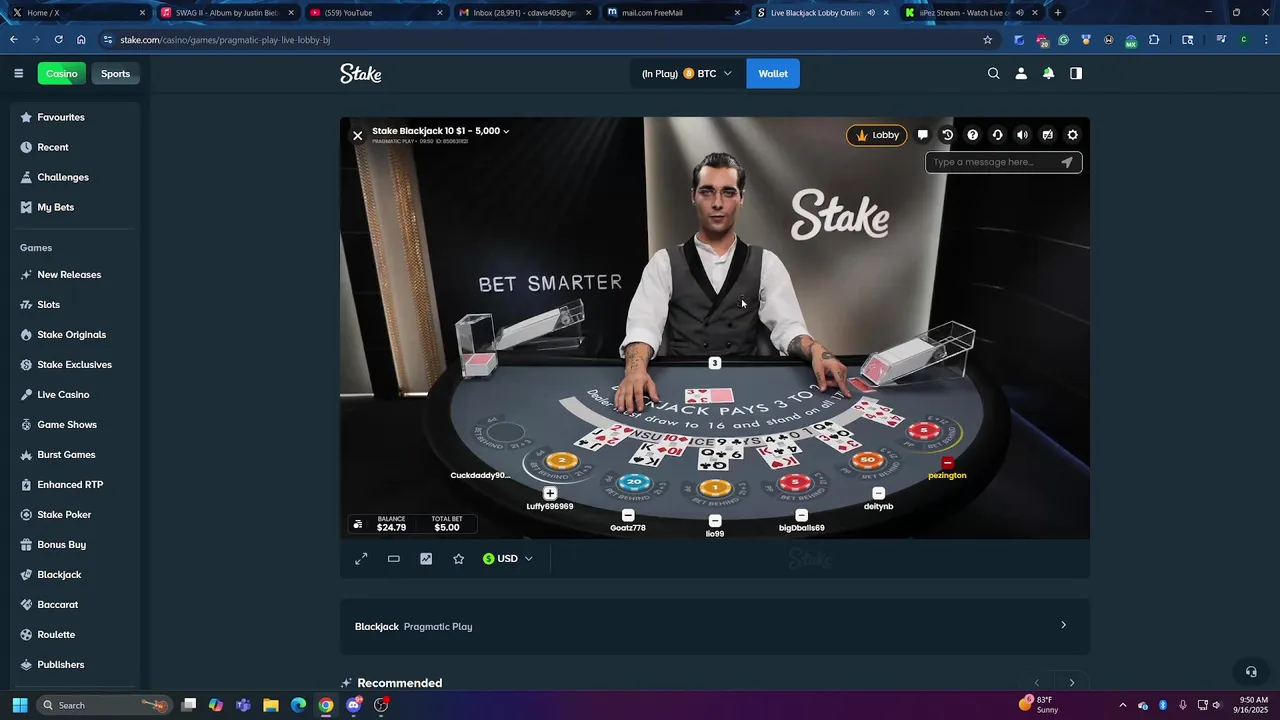Mute the game sound

click(x=1022, y=135)
